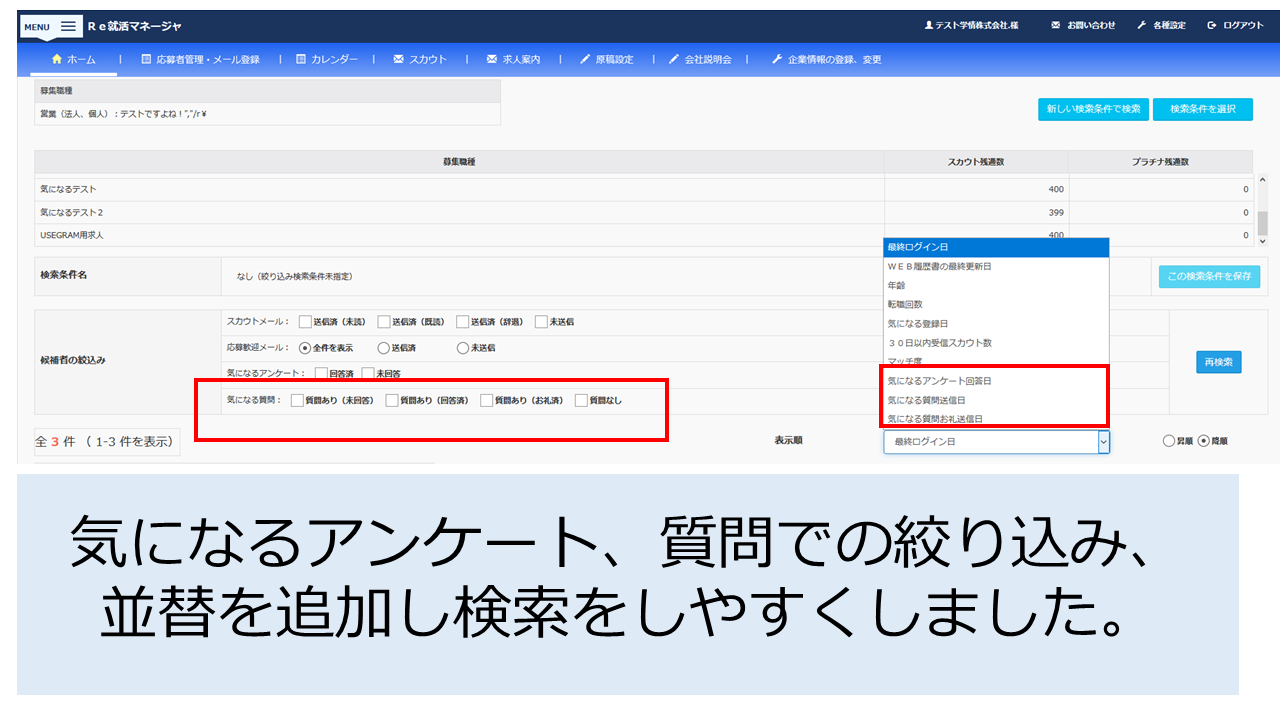Select 昇順 sort order radio
1280x720 pixels.
pos(1168,441)
